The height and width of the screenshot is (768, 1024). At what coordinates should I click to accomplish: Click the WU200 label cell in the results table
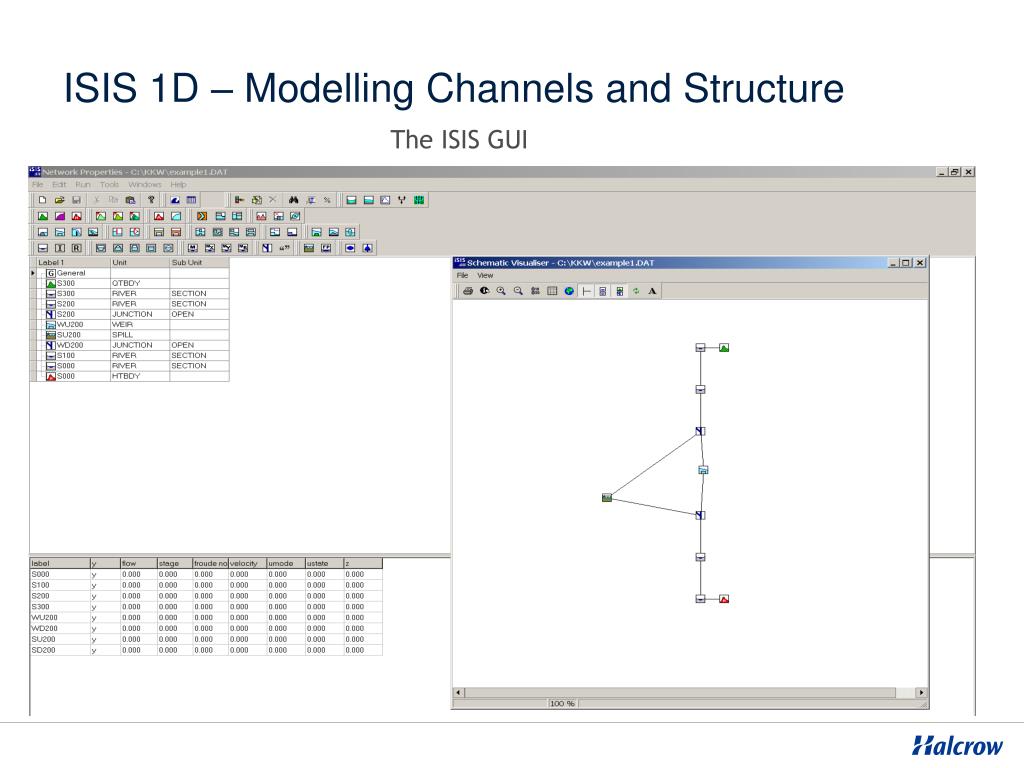pyautogui.click(x=59, y=618)
